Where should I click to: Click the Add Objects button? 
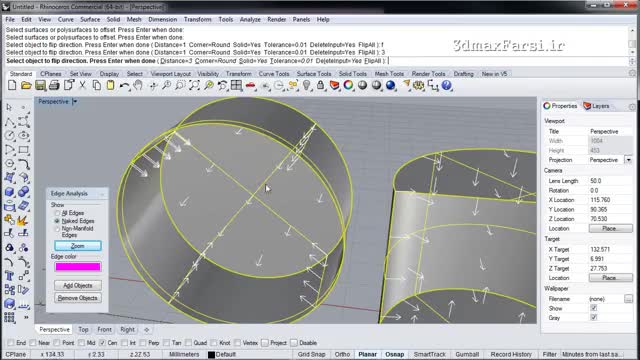78,285
